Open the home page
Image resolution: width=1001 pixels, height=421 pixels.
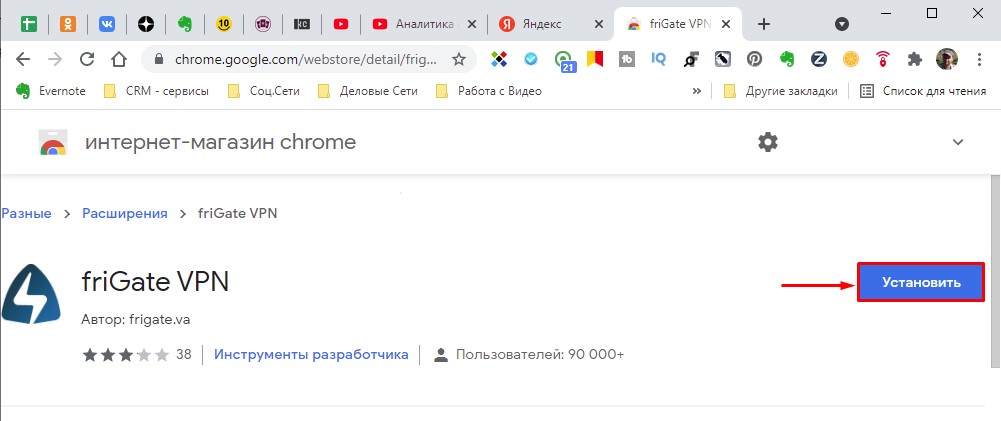pos(119,59)
